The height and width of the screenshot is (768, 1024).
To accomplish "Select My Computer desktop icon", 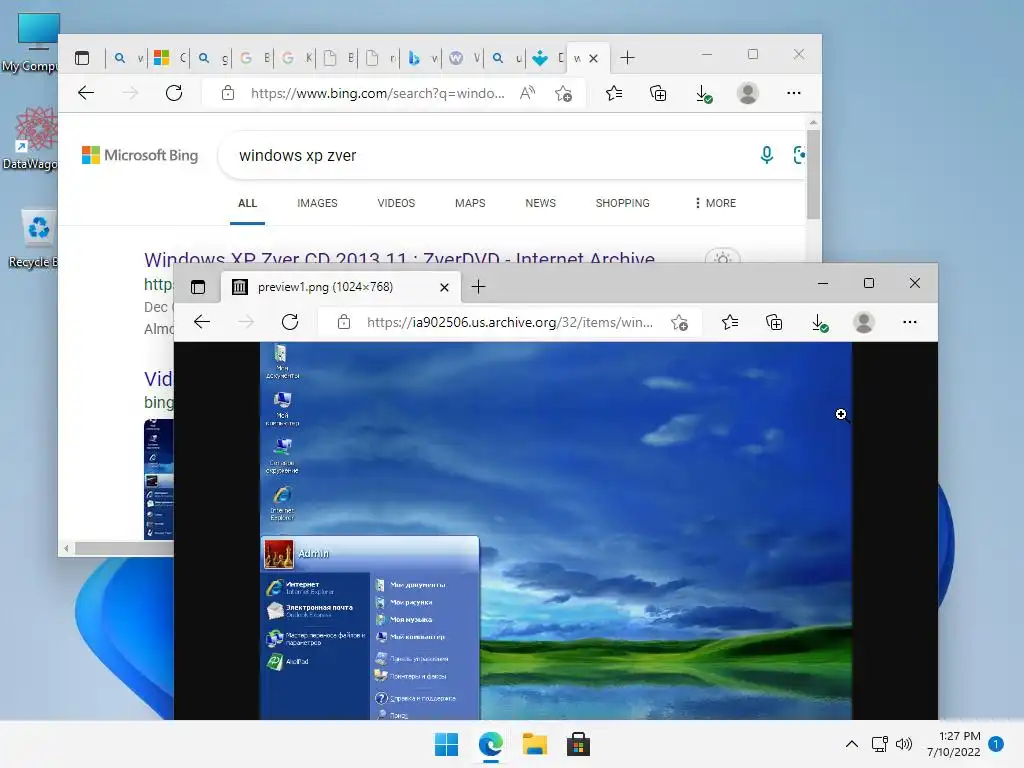I will tap(30, 42).
